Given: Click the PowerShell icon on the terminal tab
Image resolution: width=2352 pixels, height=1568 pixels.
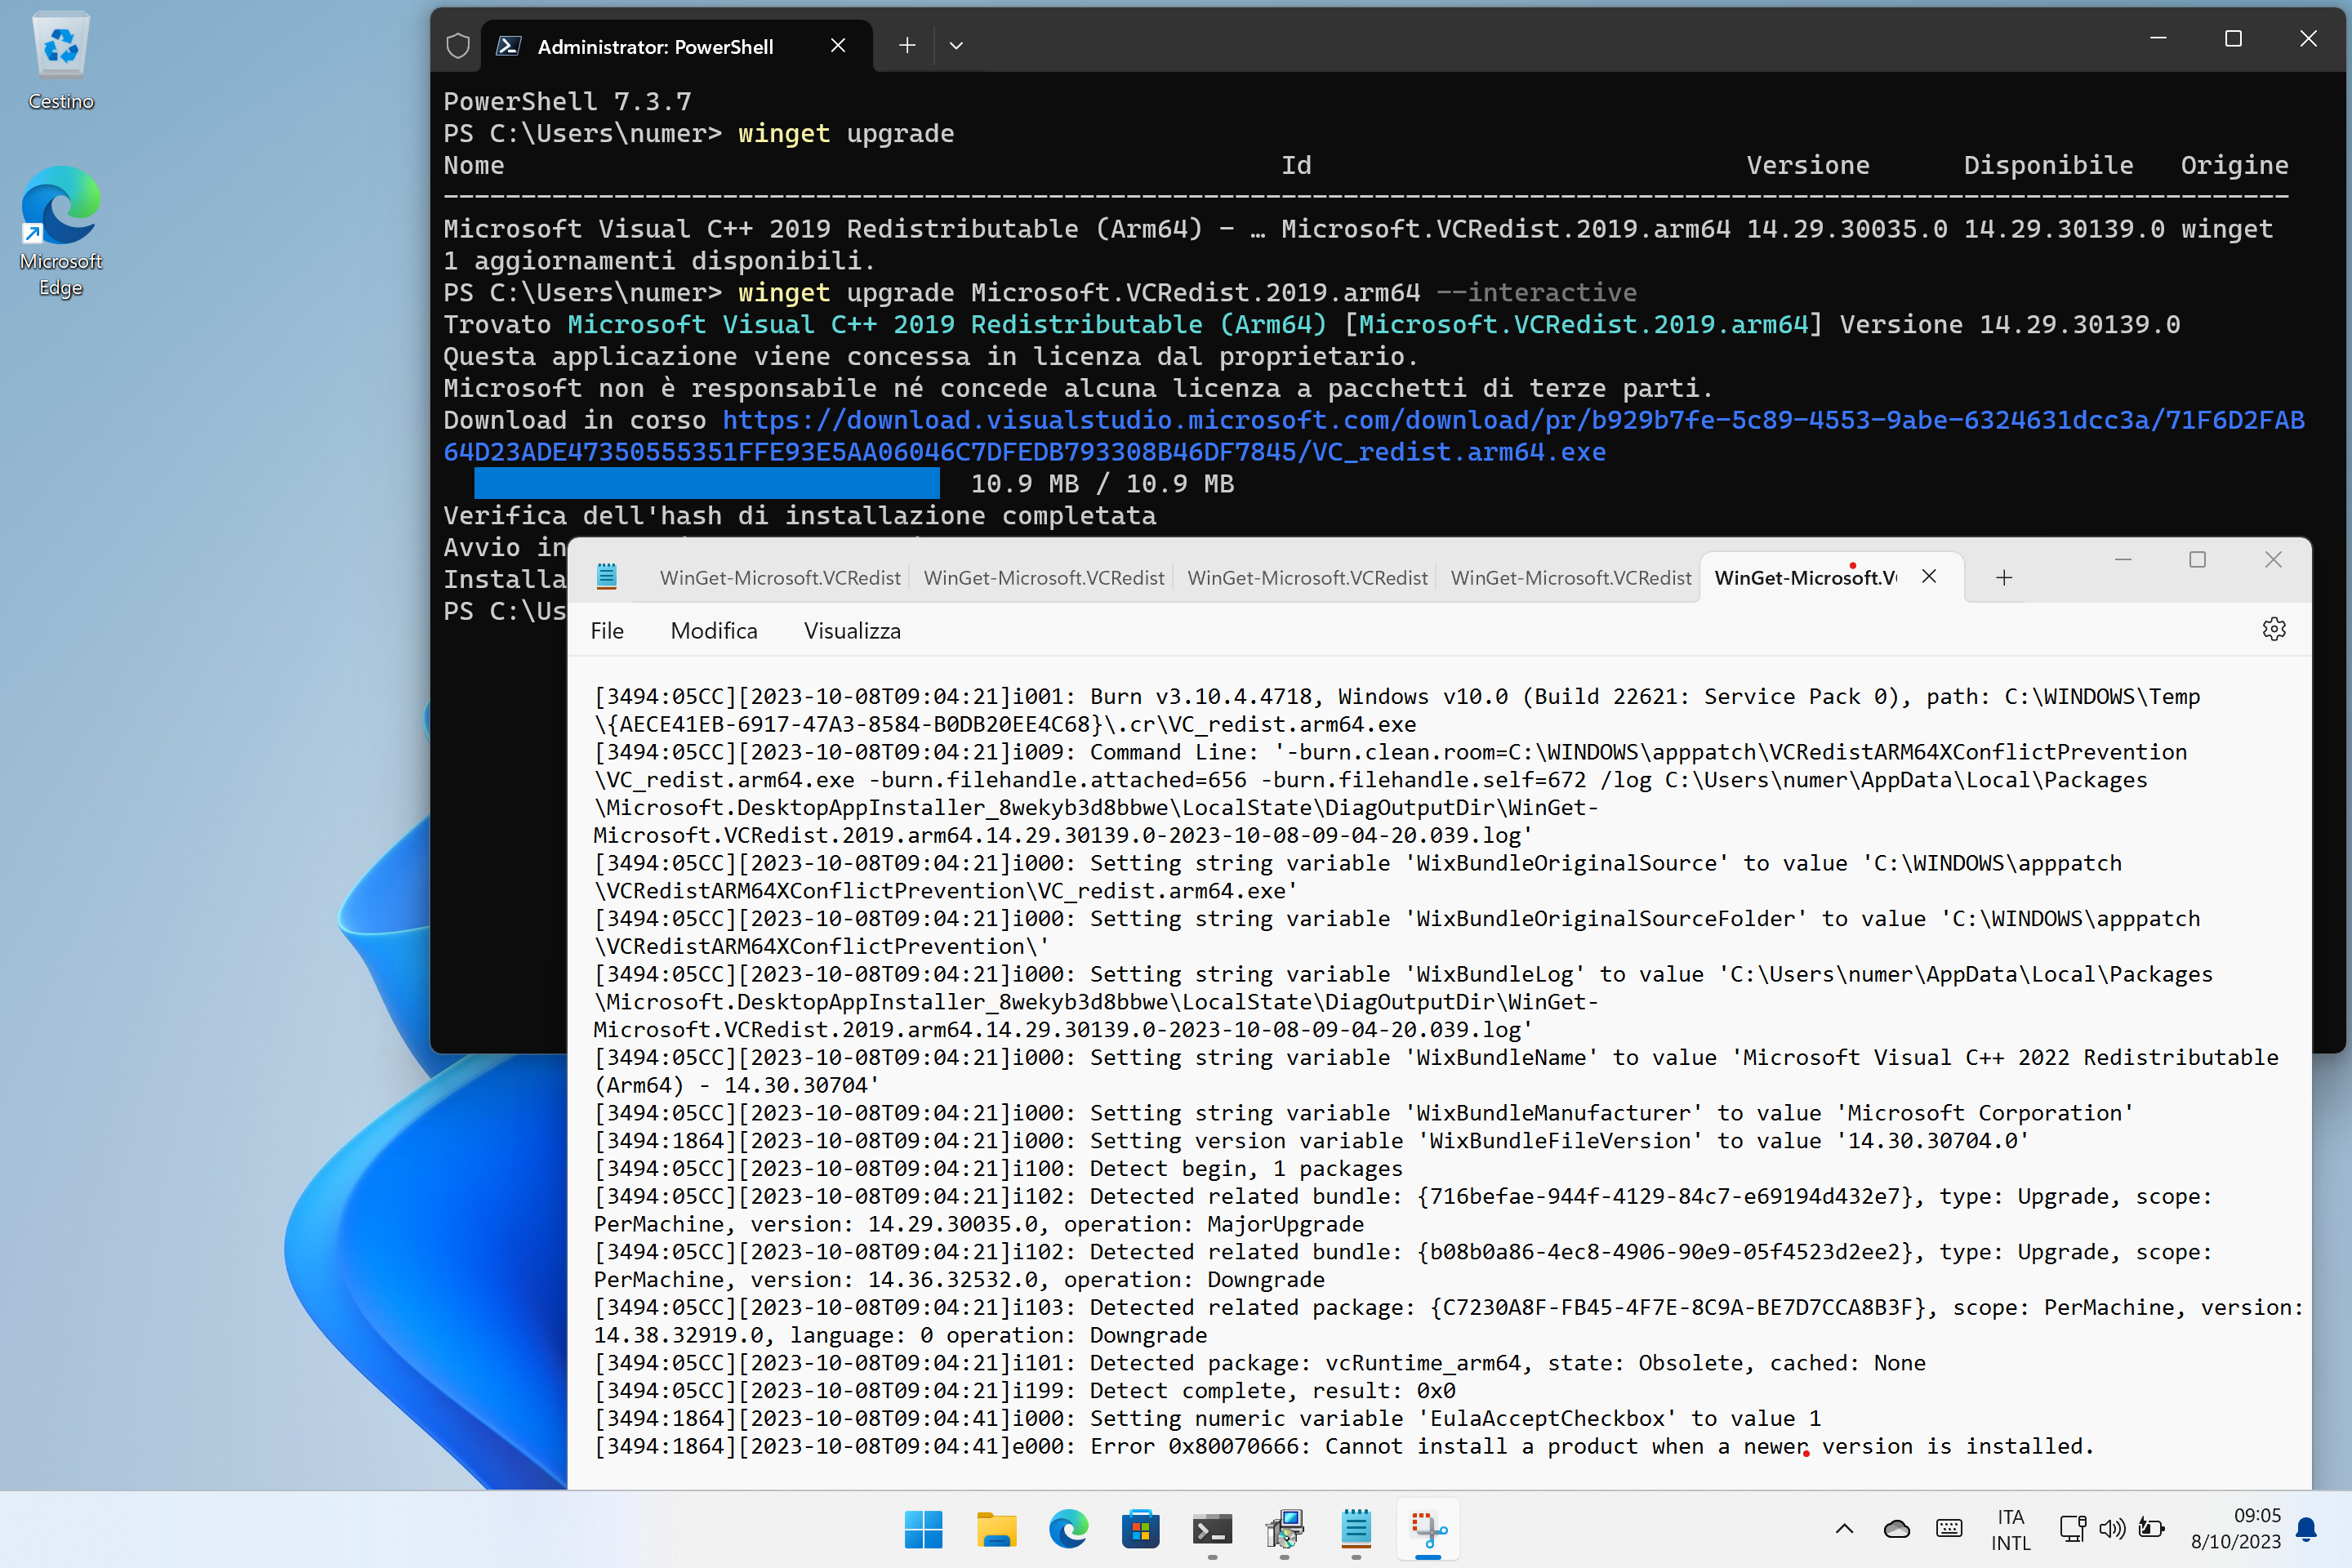Looking at the screenshot, I should [x=510, y=45].
